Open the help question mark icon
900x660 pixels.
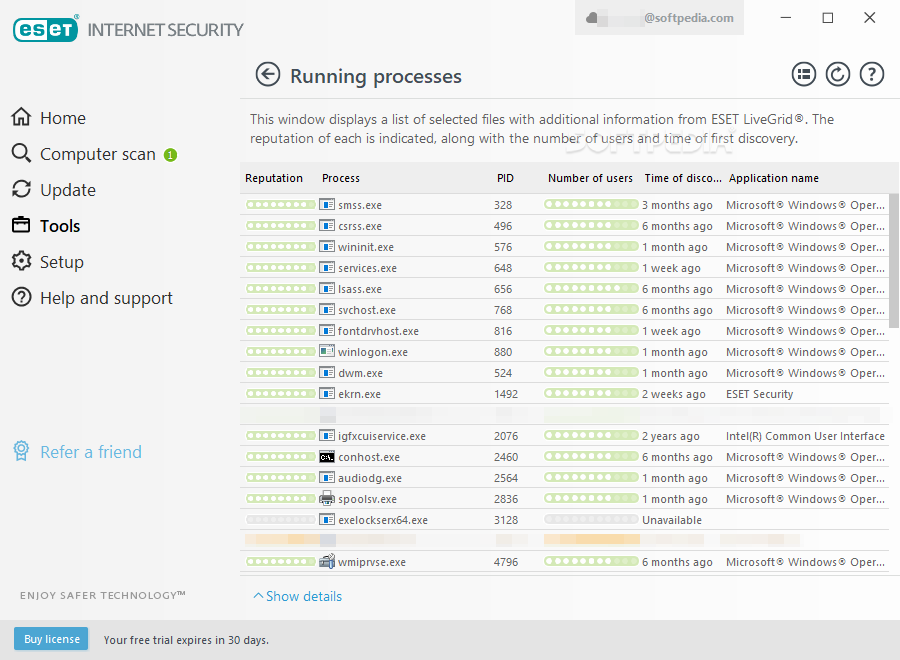click(871, 75)
